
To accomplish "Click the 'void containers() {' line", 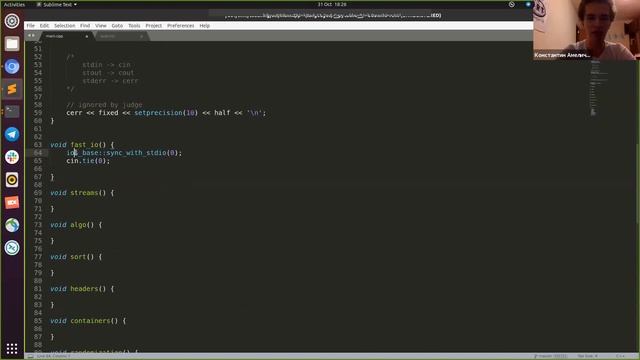I will coord(88,321).
